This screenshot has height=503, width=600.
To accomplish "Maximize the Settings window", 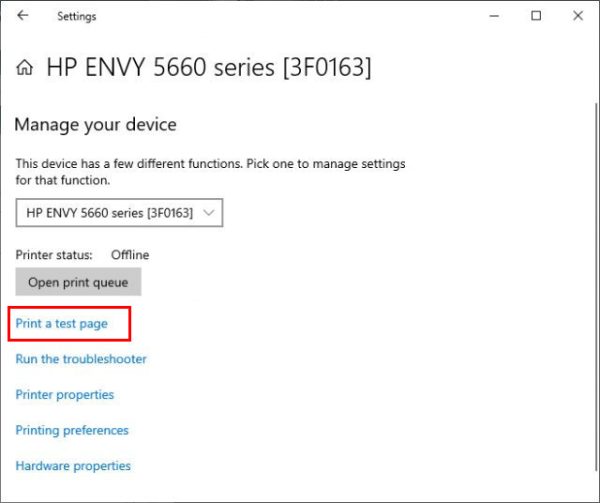I will [536, 16].
